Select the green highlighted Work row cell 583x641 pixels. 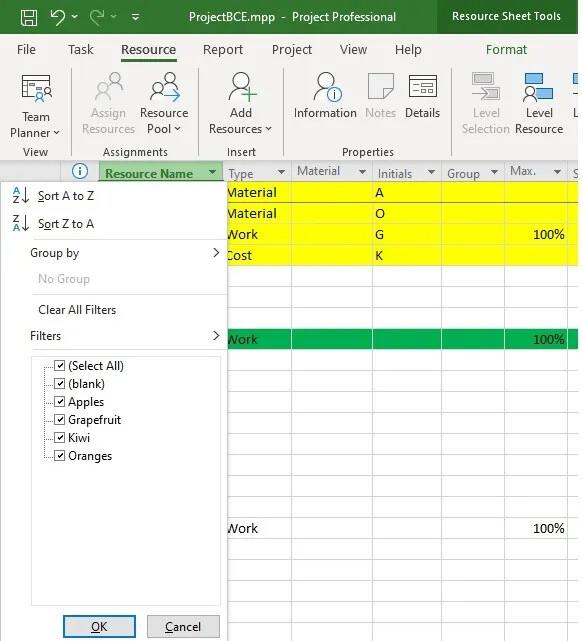point(259,339)
